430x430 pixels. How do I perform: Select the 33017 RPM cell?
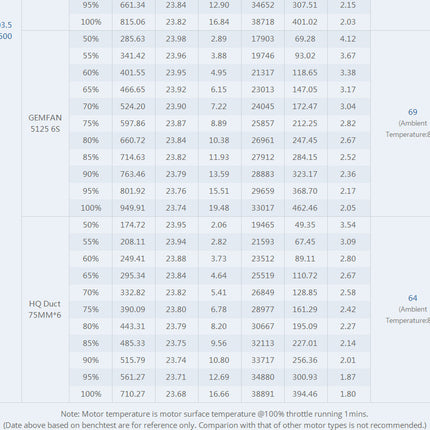coord(263,208)
